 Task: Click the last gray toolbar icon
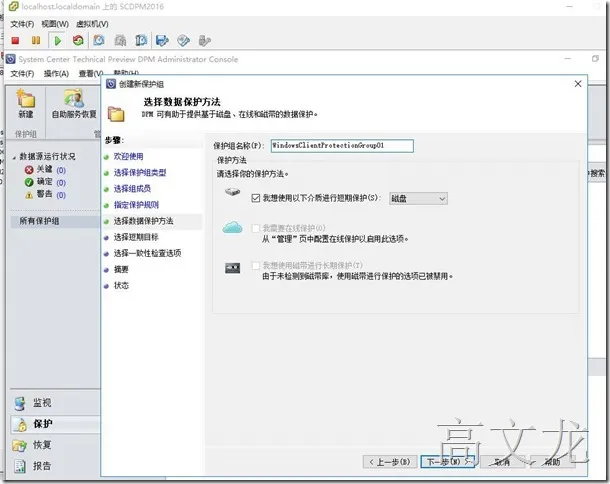click(204, 40)
